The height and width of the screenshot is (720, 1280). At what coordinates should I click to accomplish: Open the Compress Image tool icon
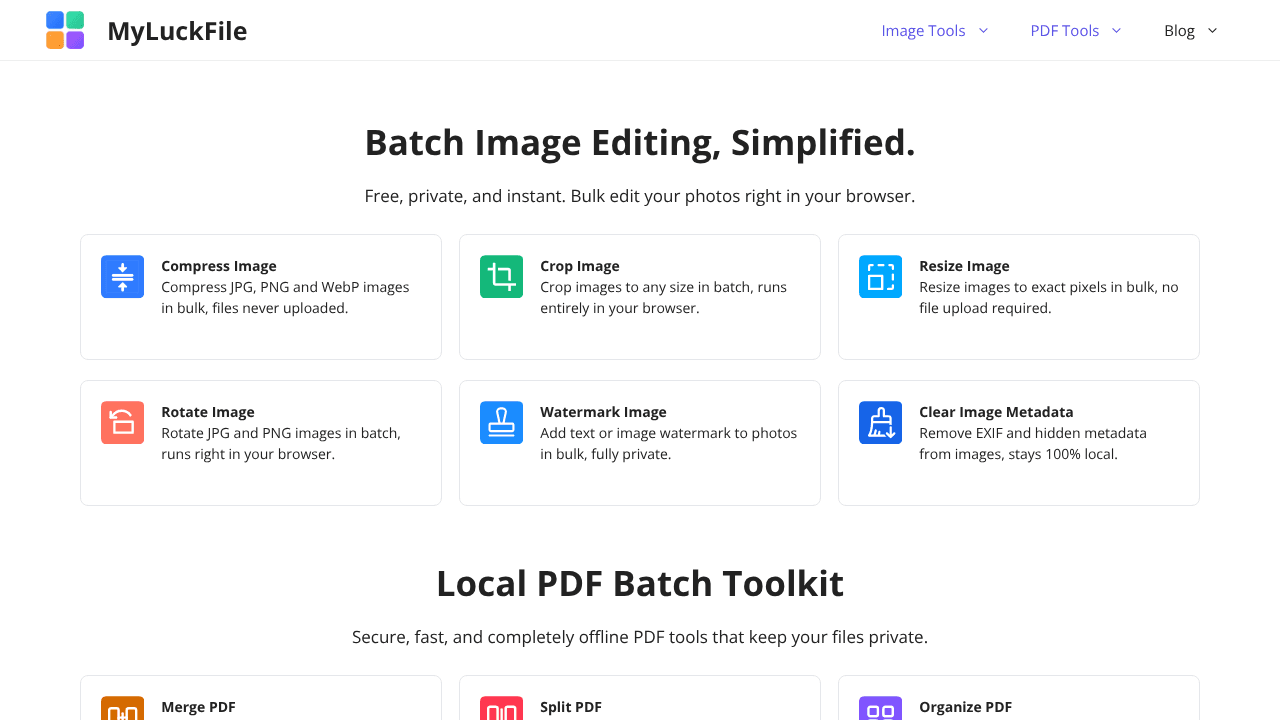pos(122,277)
